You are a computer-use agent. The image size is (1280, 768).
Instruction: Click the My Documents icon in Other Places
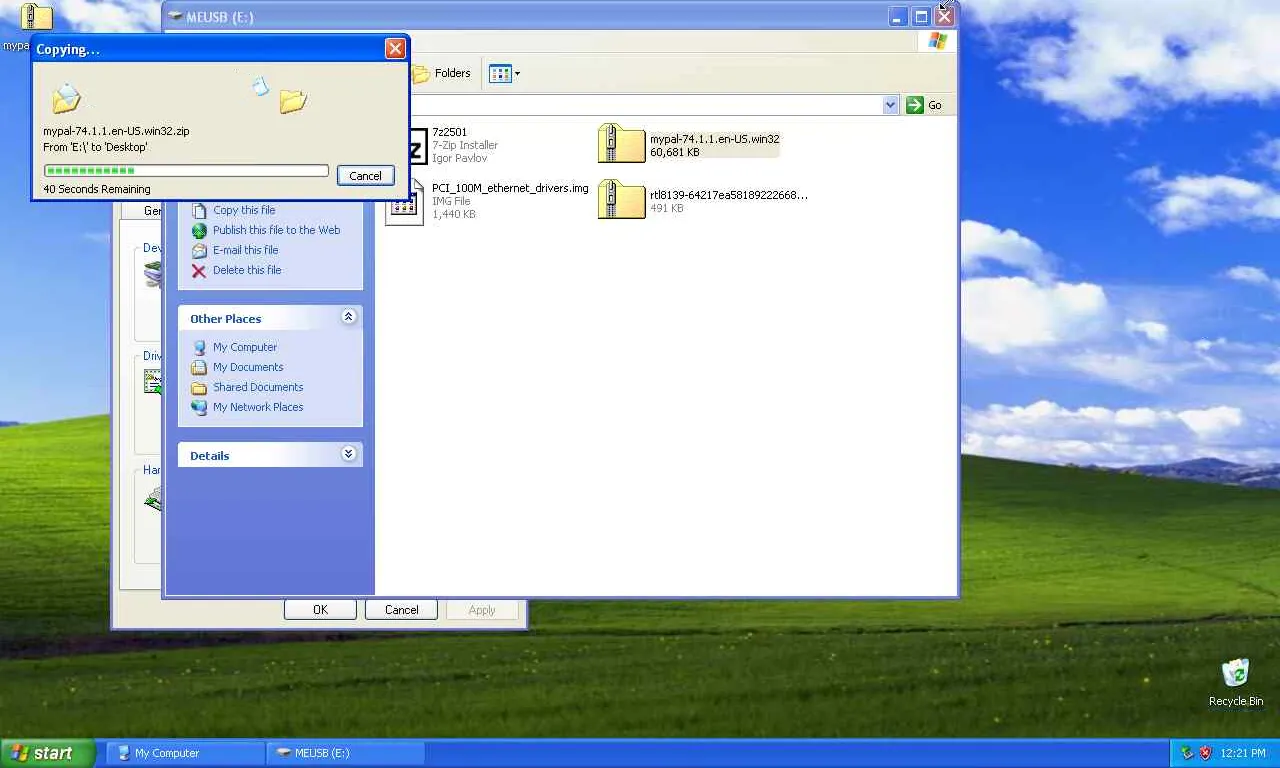pyautogui.click(x=199, y=367)
